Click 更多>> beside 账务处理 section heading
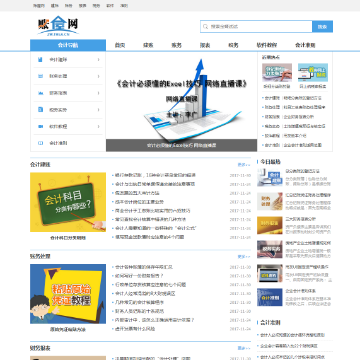The width and height of the screenshot is (360, 360). 244,257
